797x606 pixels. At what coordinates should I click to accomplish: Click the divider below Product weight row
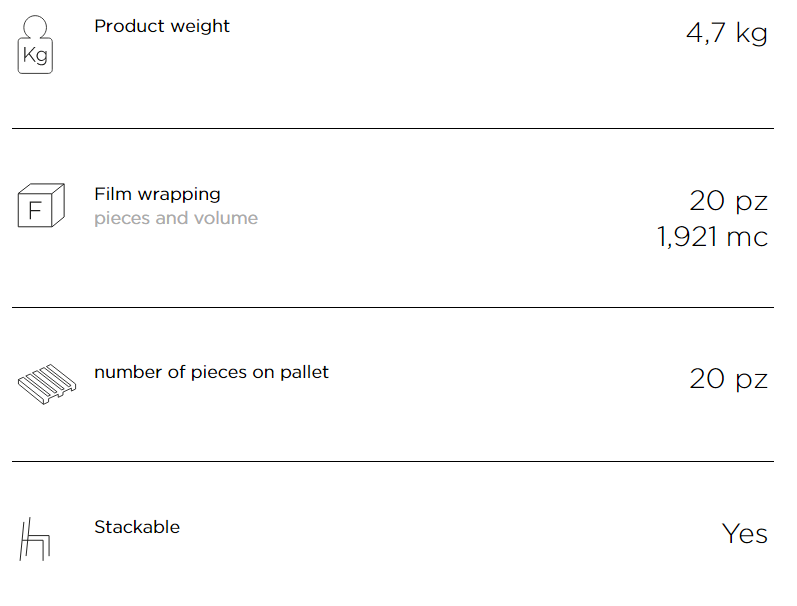point(393,129)
